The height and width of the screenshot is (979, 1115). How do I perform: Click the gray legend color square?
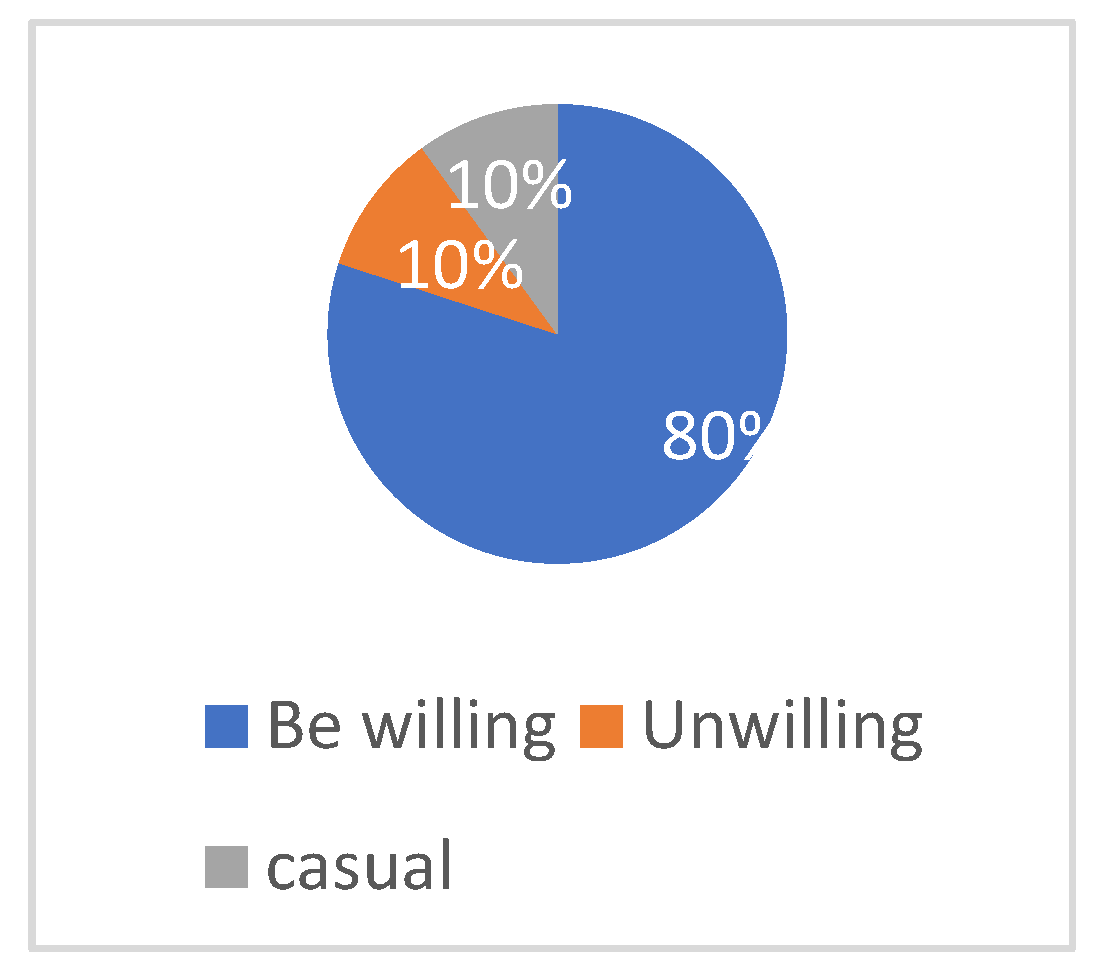pos(226,866)
